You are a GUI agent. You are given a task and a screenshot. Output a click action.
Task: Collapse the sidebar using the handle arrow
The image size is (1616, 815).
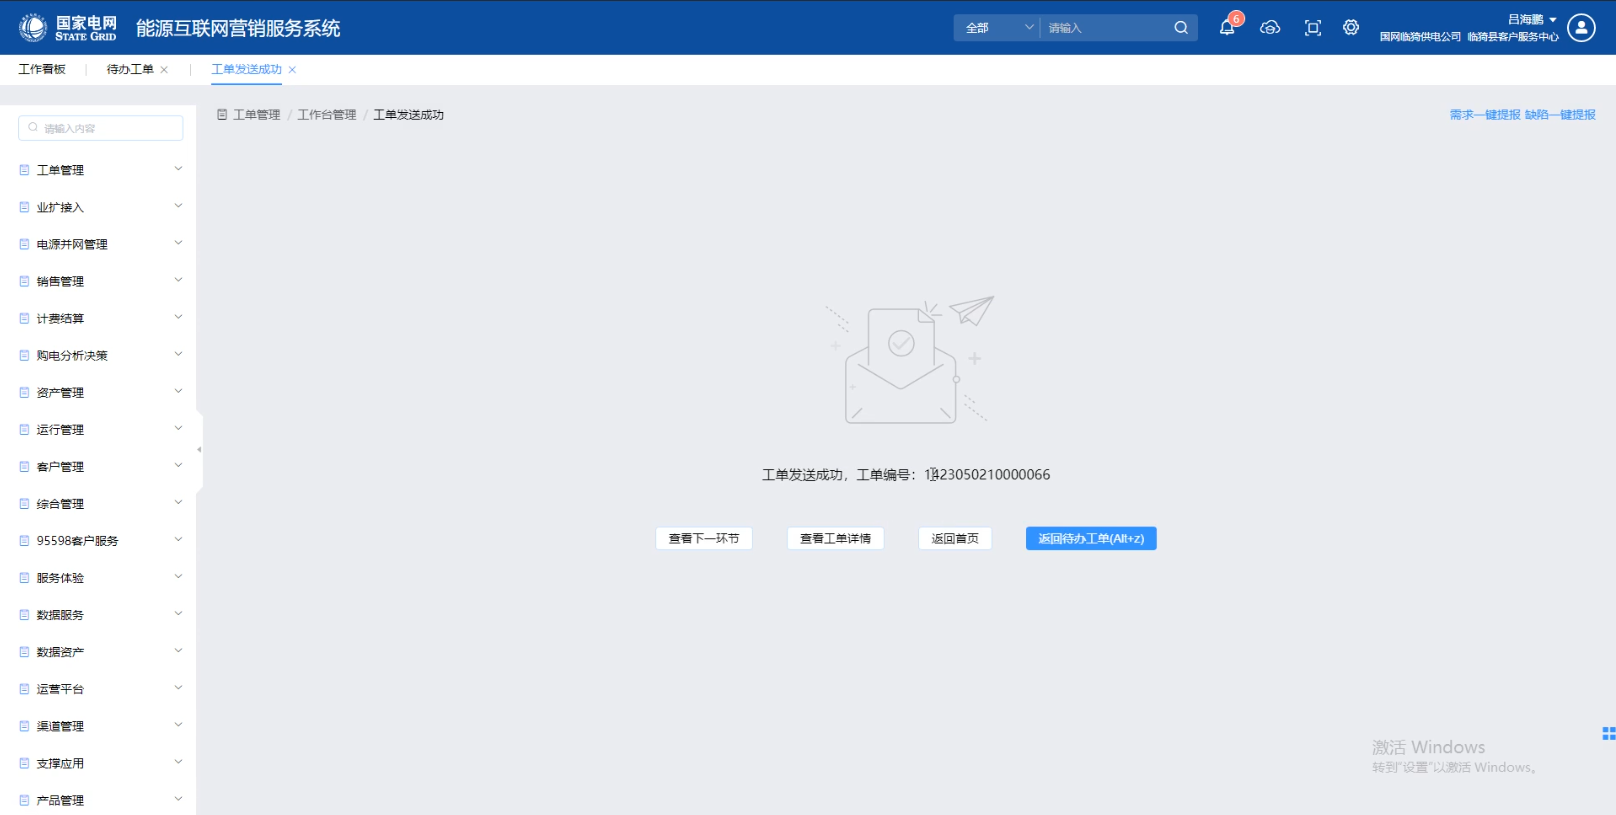click(199, 450)
